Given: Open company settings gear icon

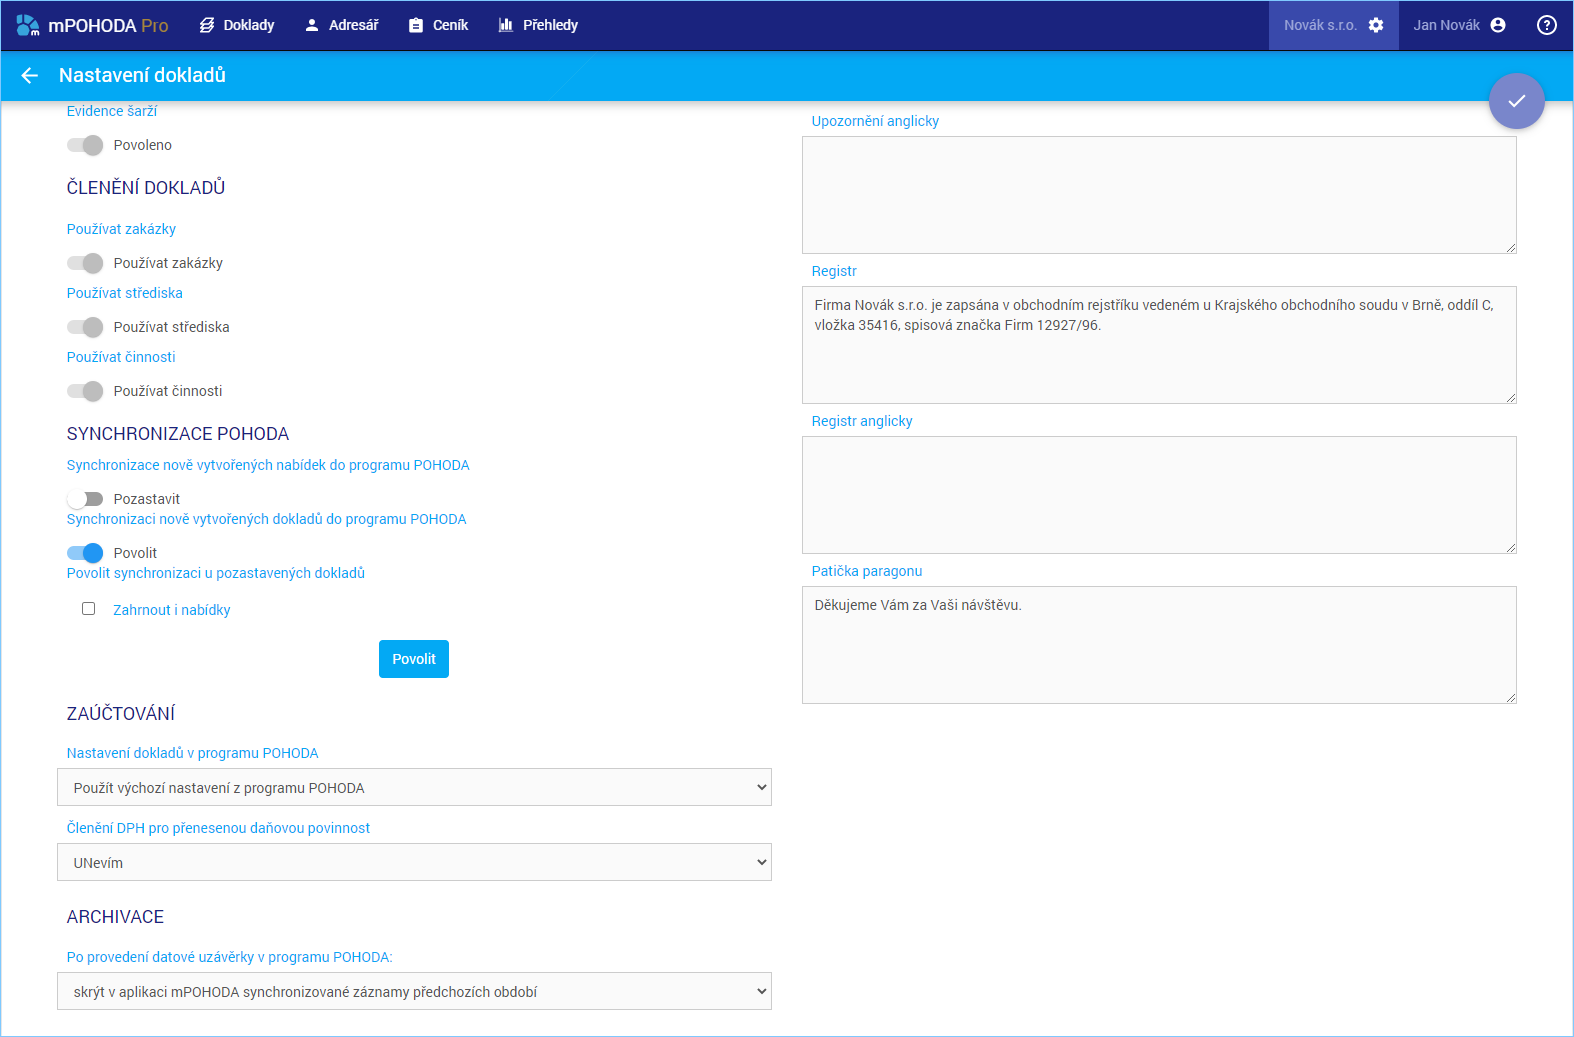Looking at the screenshot, I should (x=1376, y=25).
